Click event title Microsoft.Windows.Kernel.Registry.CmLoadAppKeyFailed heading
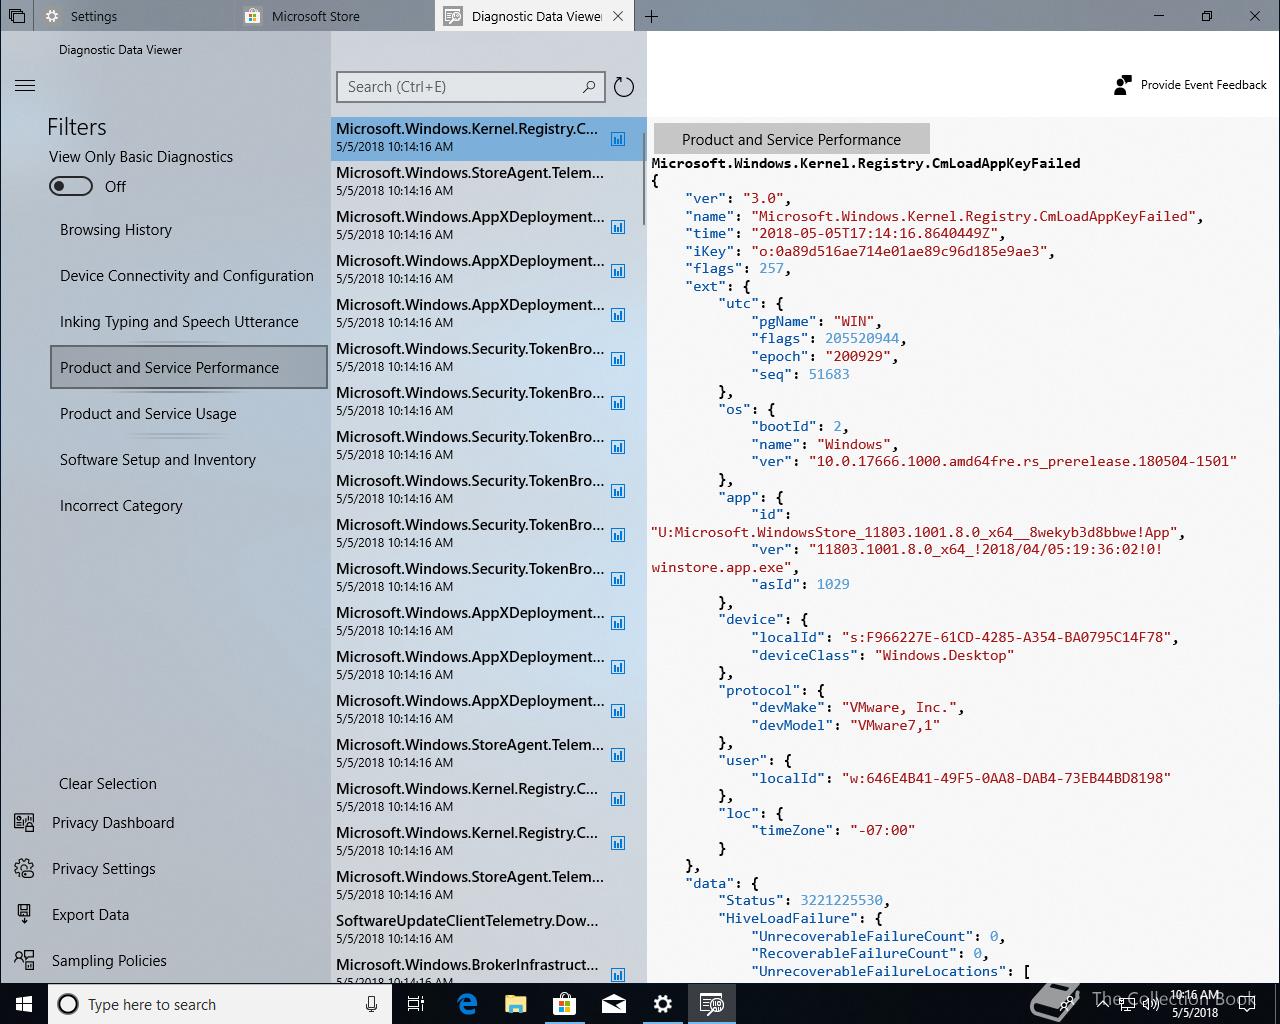 tap(866, 163)
